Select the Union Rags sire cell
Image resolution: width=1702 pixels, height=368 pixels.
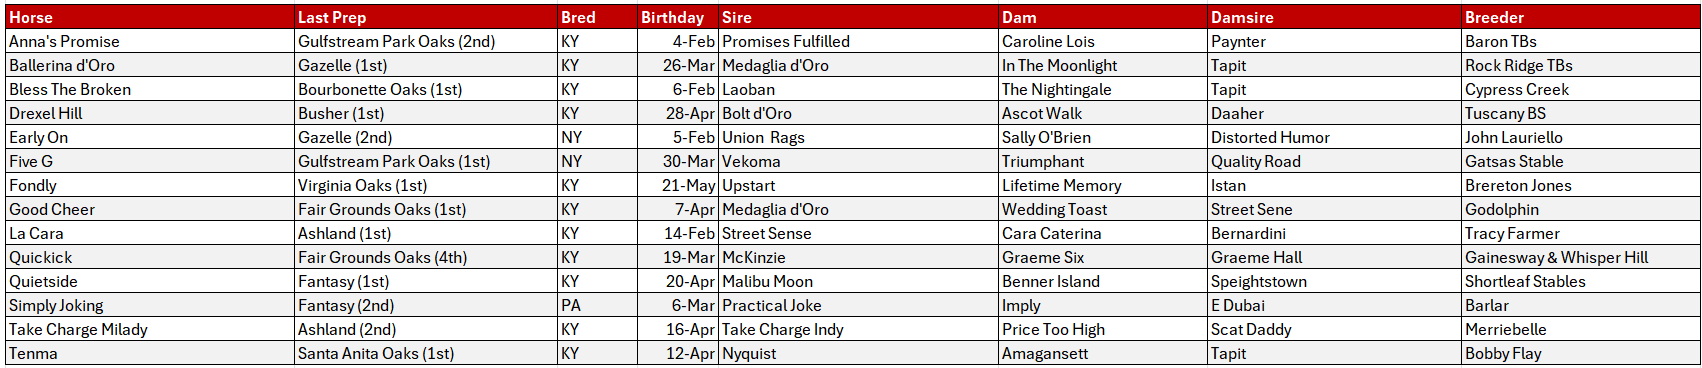(858, 137)
